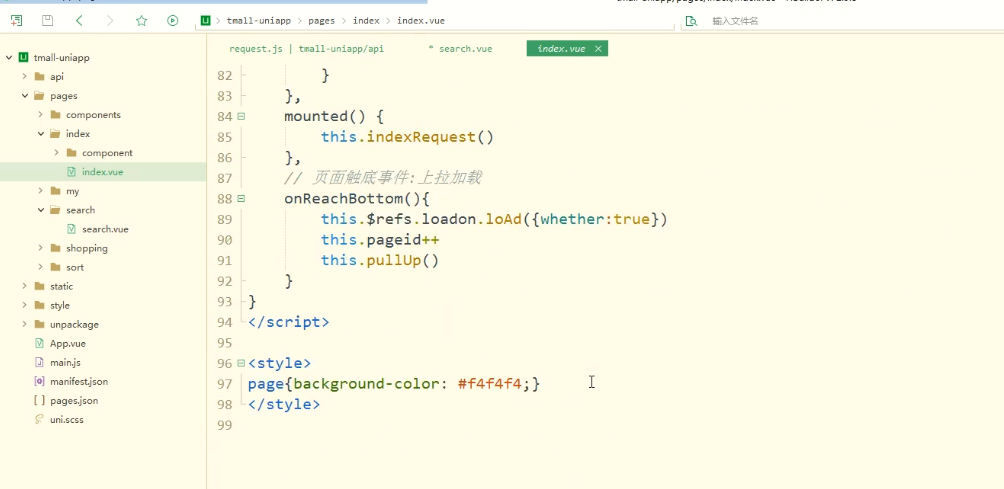Screen dimensions: 1004x489
Task: Click index.vue in the breadcrumb
Action: point(421,21)
